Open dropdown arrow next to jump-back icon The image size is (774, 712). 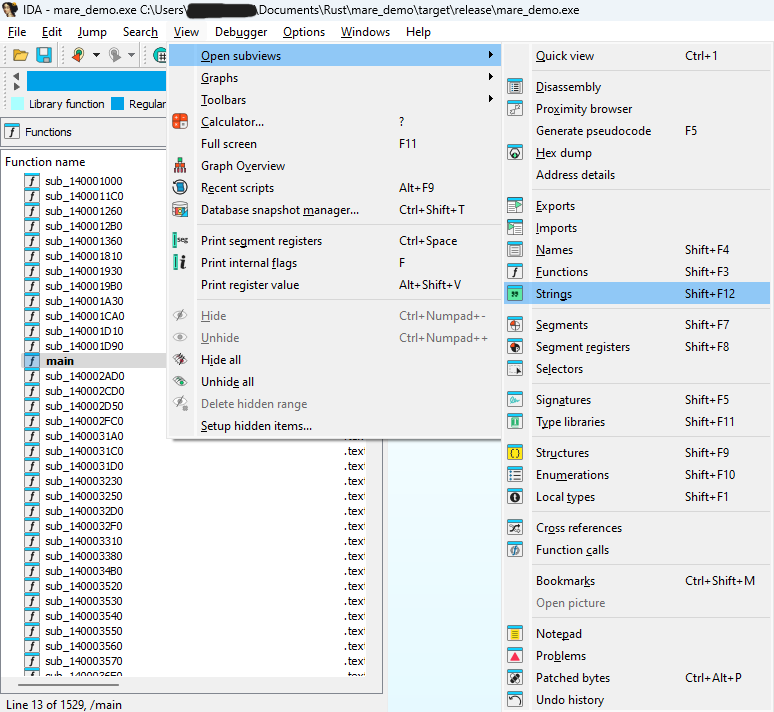[96, 55]
